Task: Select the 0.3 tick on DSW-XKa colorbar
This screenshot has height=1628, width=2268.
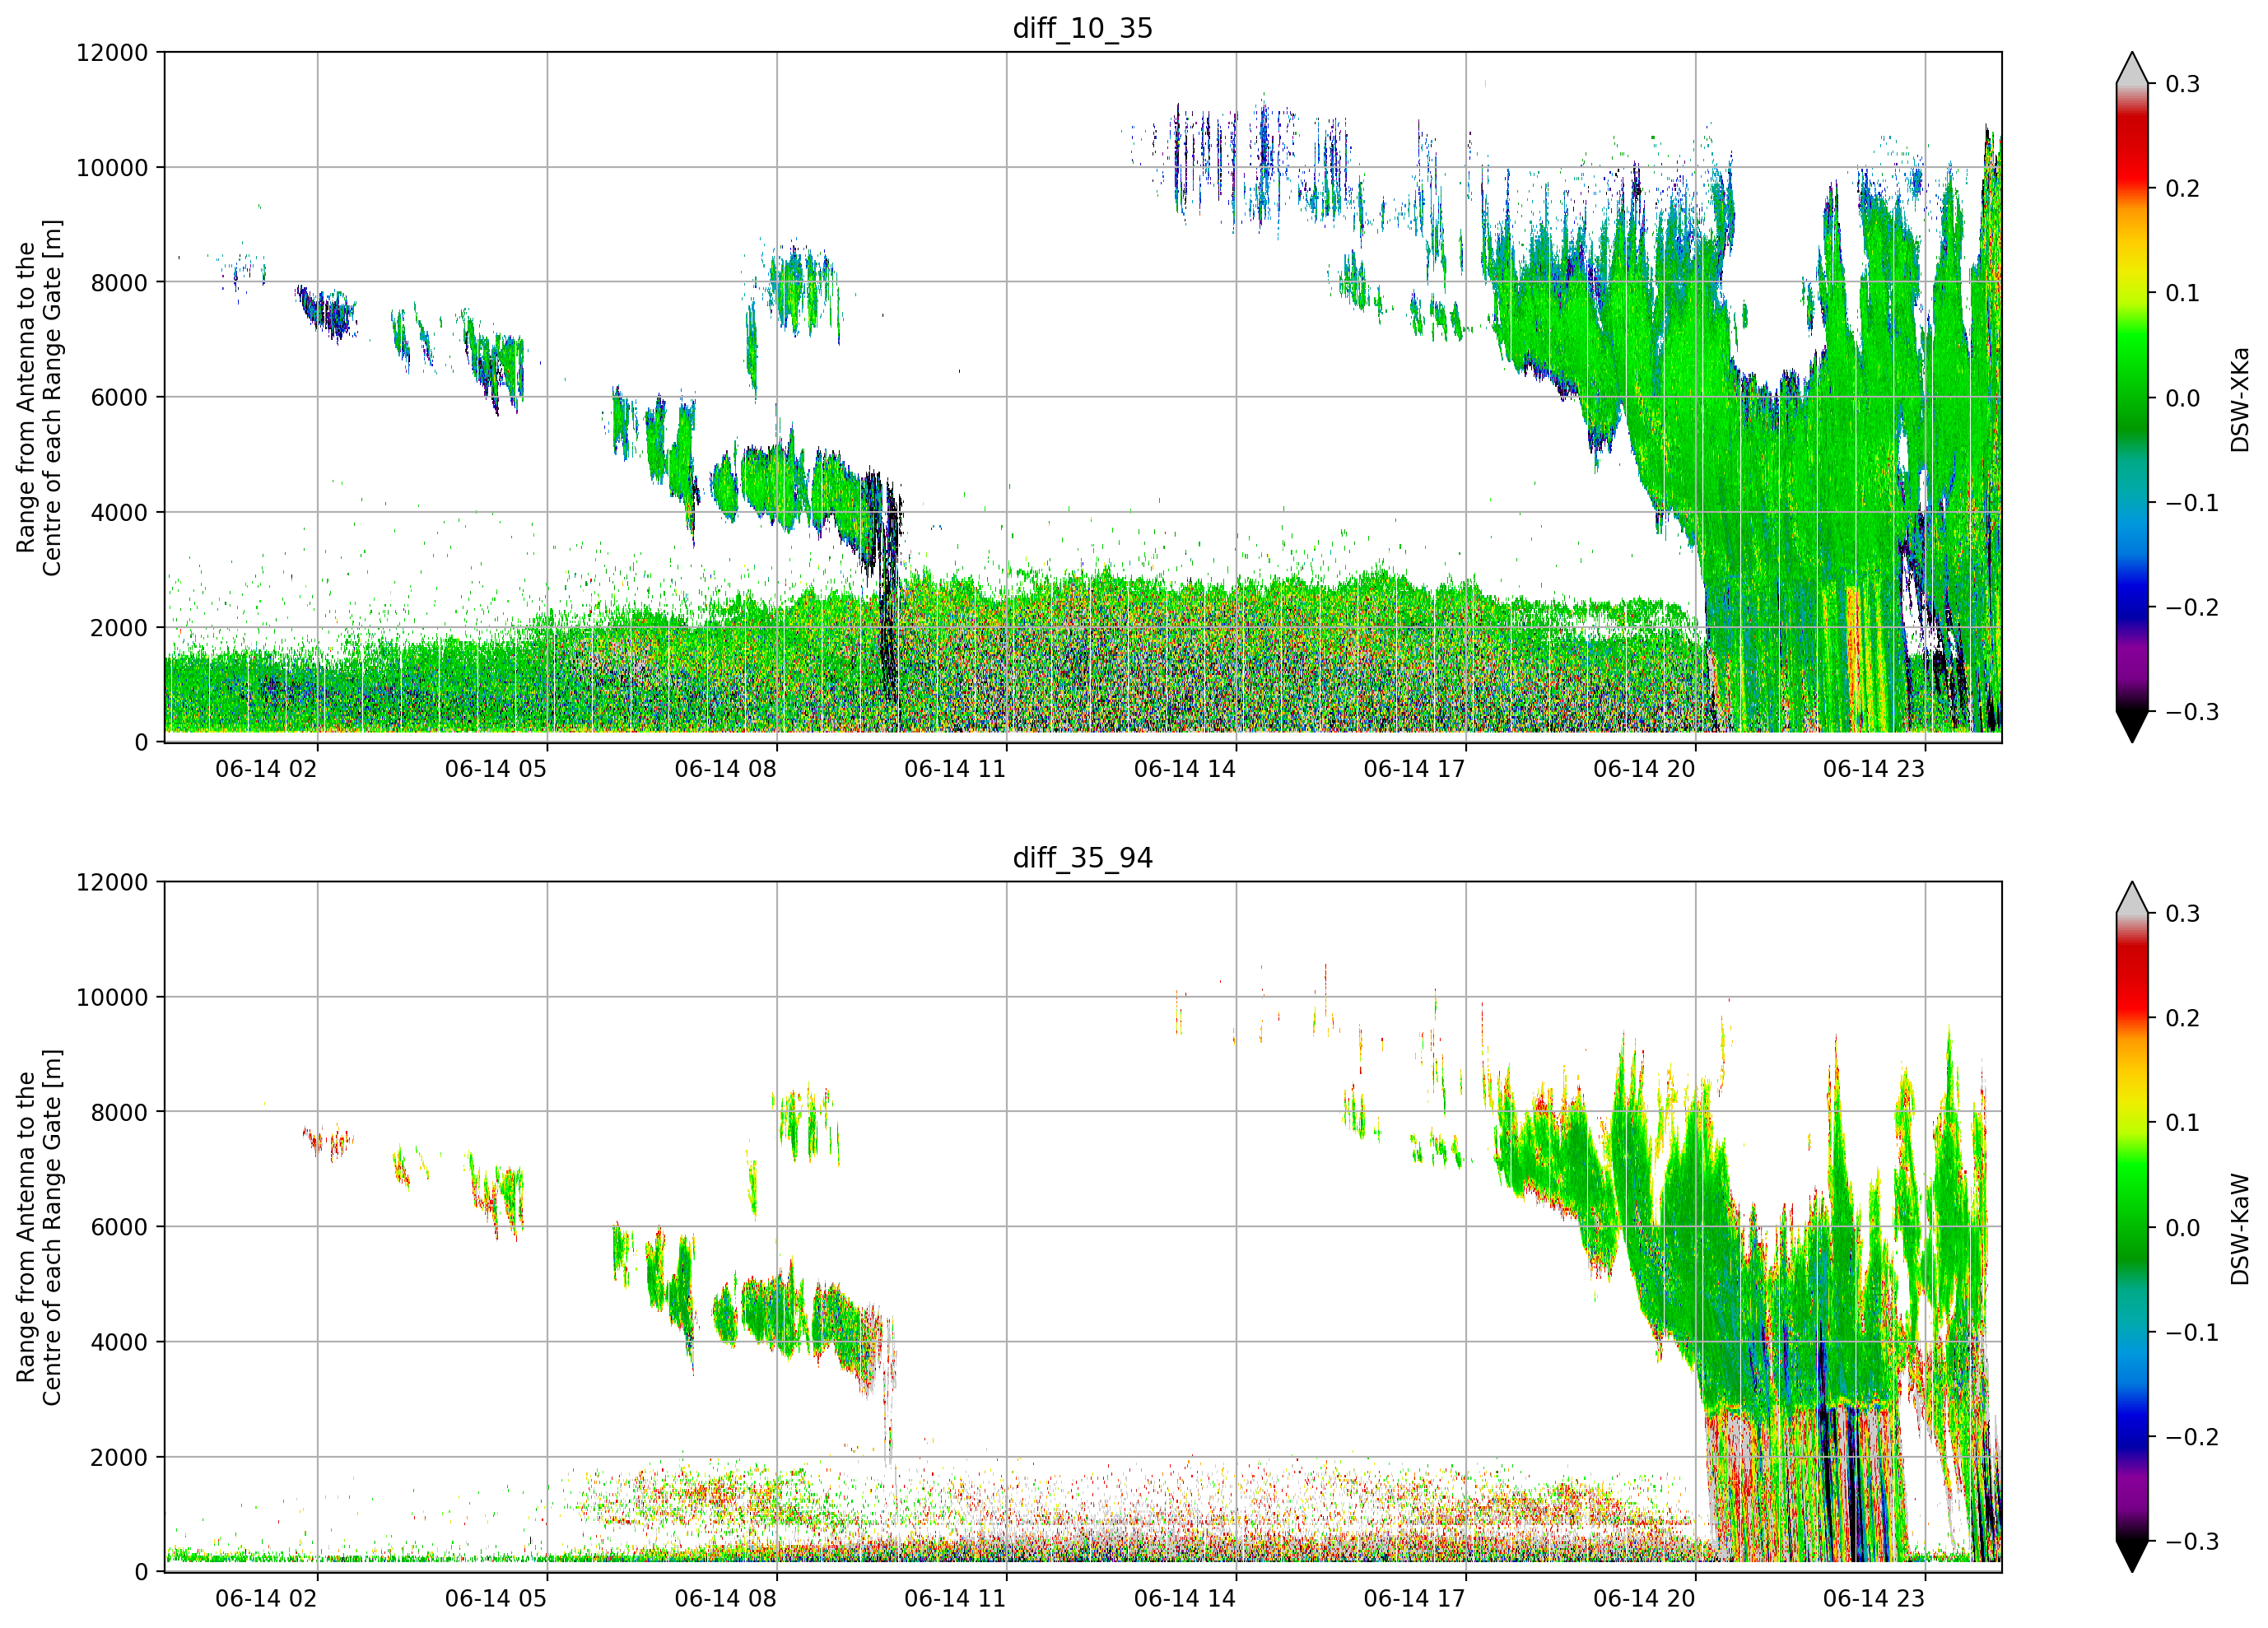Action: pyautogui.click(x=2183, y=84)
